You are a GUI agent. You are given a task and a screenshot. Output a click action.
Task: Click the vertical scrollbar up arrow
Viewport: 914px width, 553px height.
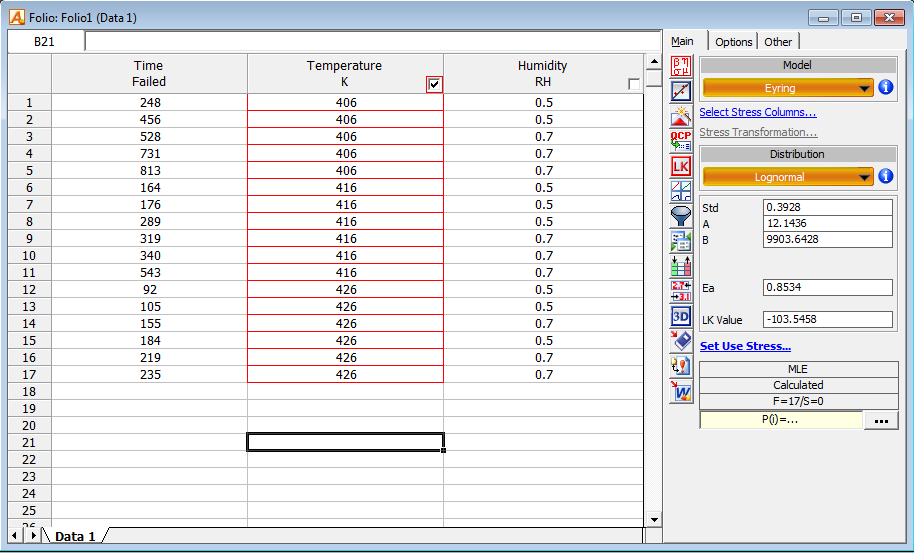(x=655, y=62)
